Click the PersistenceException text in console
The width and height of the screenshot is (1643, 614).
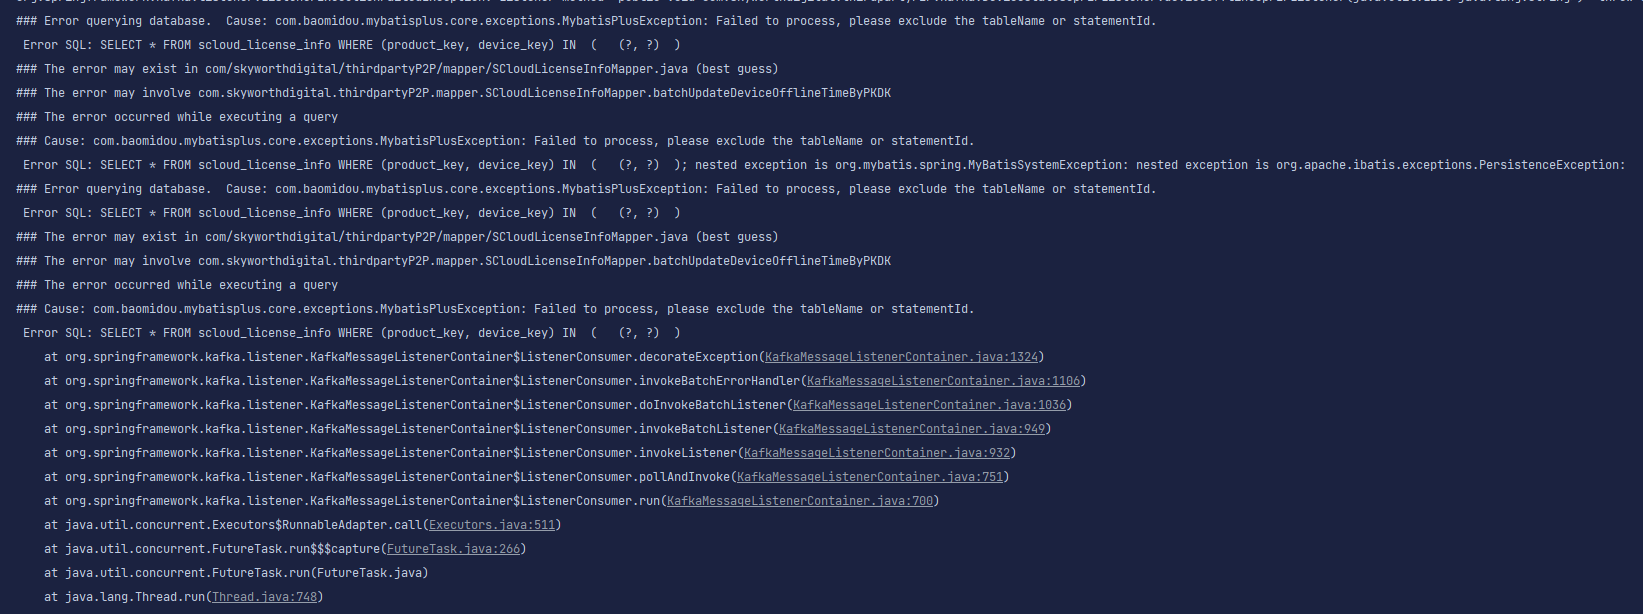point(1548,165)
